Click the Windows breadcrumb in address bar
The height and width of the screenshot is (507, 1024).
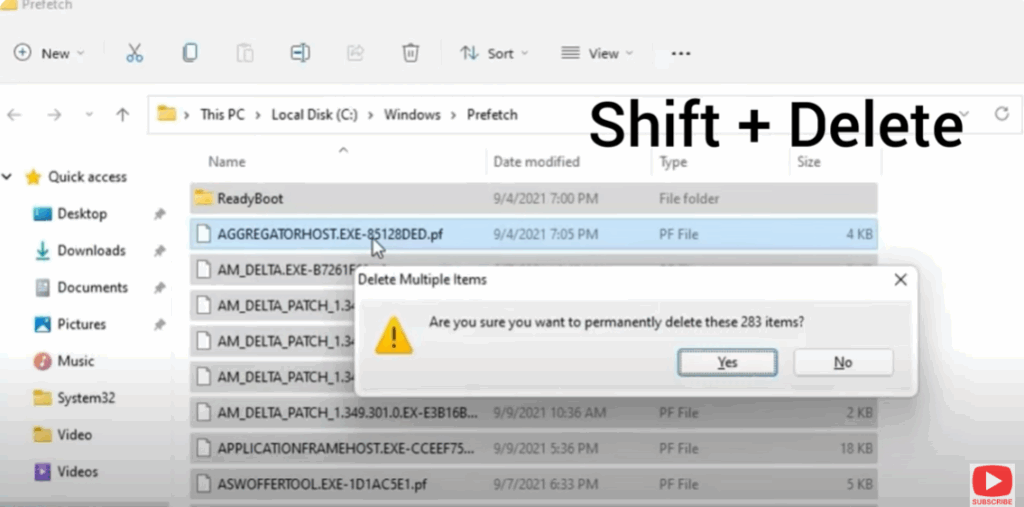pyautogui.click(x=412, y=115)
